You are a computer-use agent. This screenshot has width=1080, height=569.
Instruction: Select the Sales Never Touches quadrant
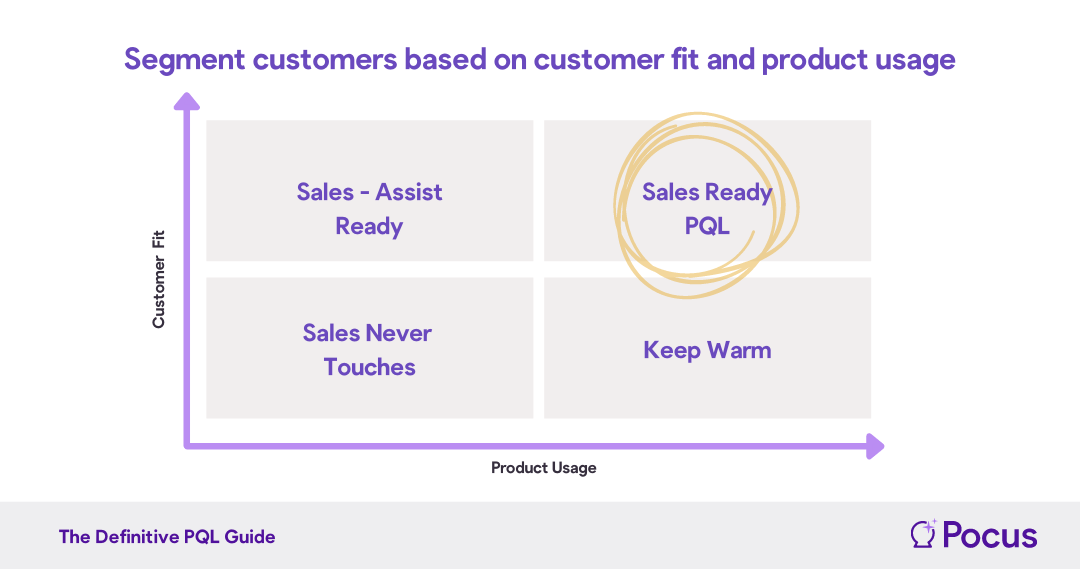(370, 348)
